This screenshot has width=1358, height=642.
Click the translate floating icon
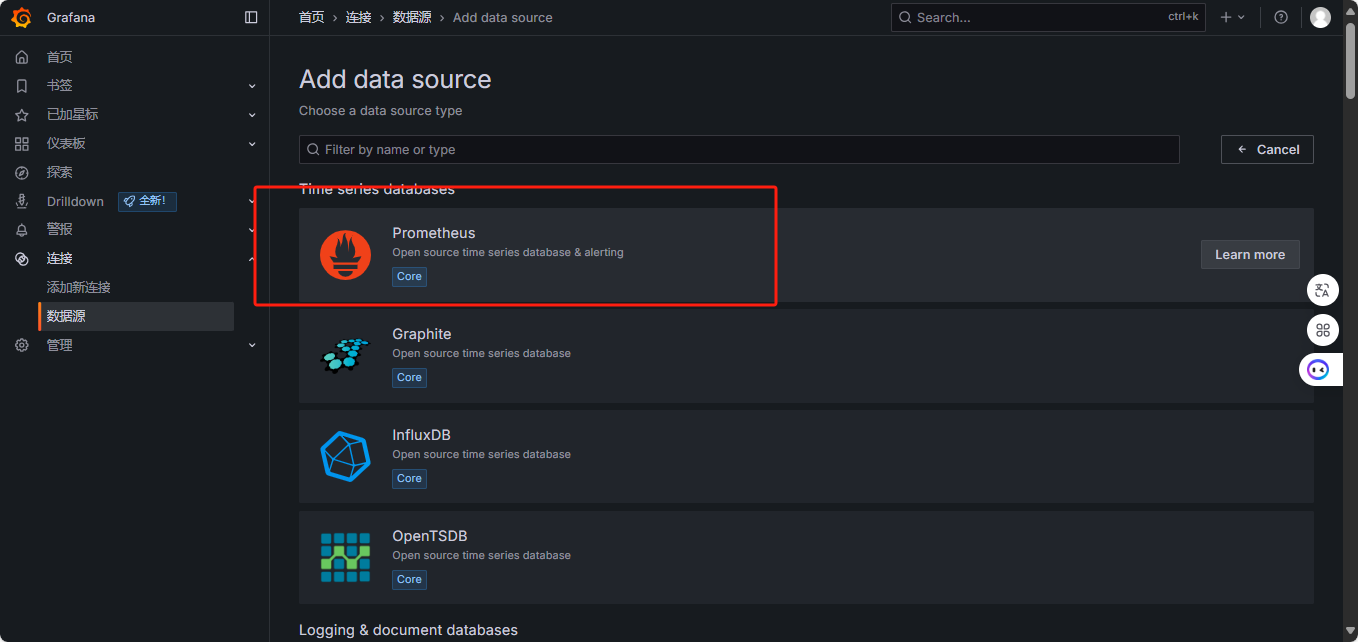point(1322,290)
